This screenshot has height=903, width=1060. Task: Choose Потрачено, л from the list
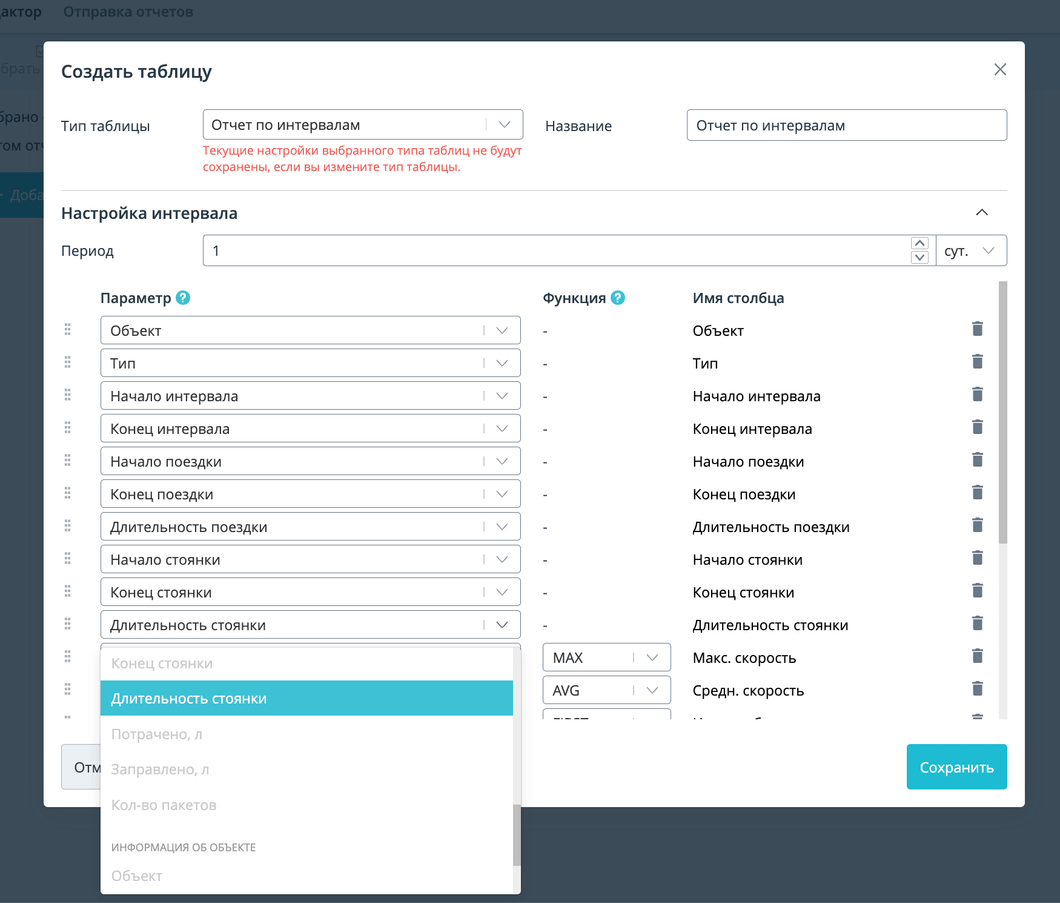click(306, 734)
